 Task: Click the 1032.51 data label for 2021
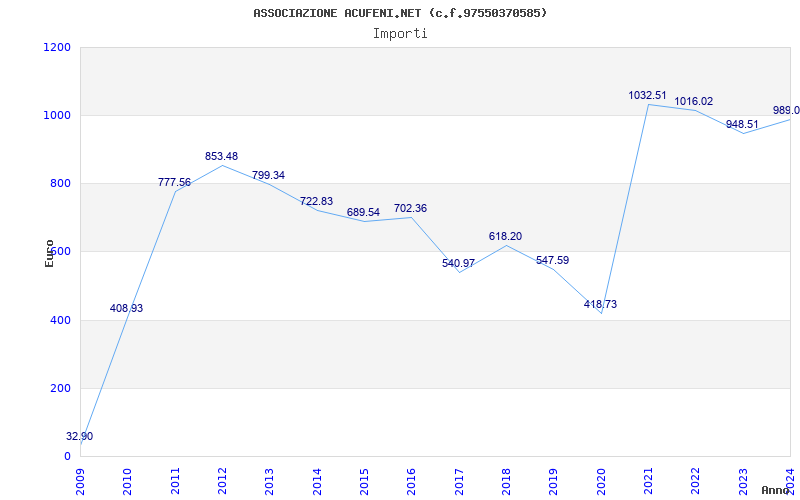[647, 95]
